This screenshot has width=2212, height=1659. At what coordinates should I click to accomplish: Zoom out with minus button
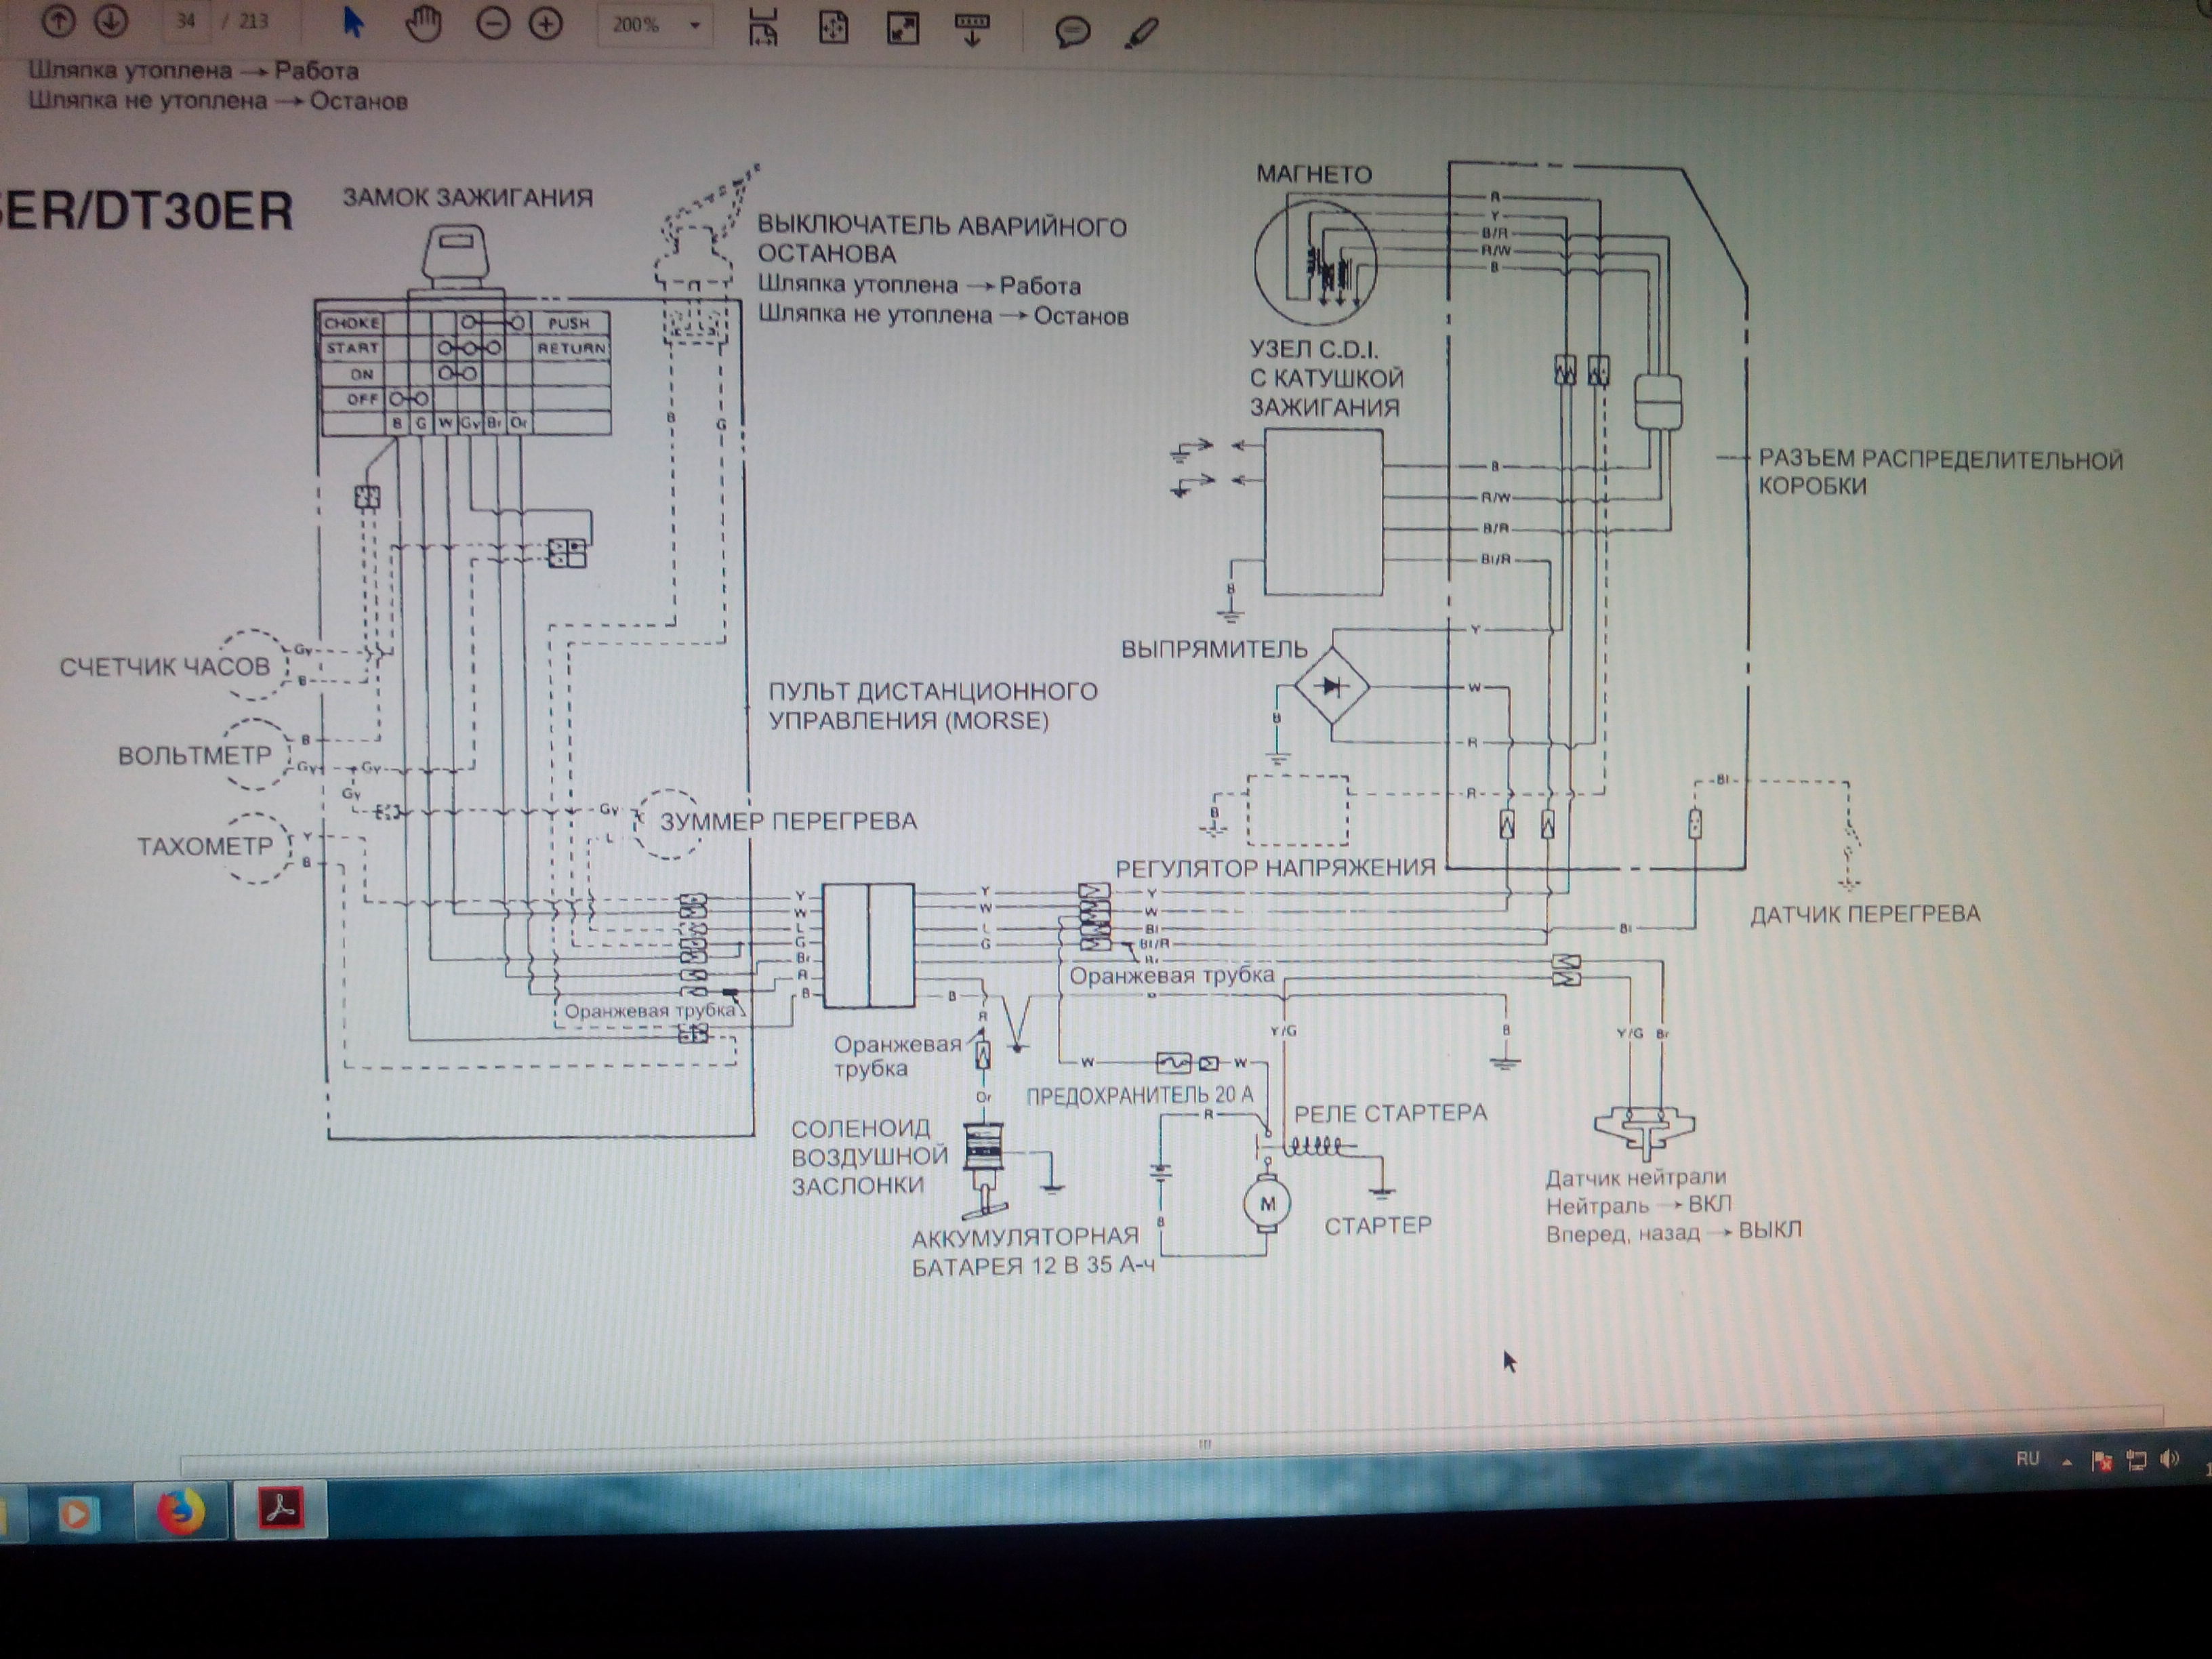click(x=493, y=24)
